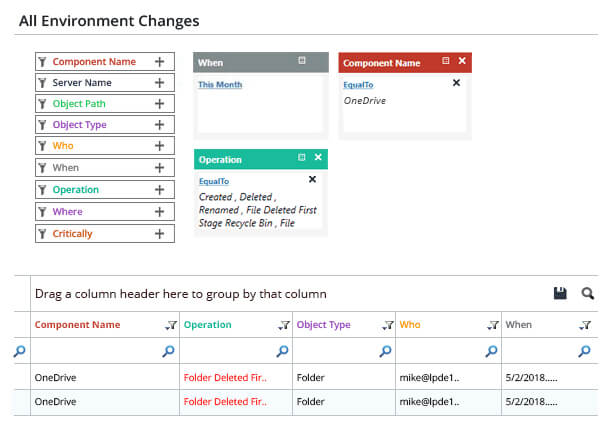Click EqualTo link in Operation panel
612x430 pixels.
(x=214, y=181)
